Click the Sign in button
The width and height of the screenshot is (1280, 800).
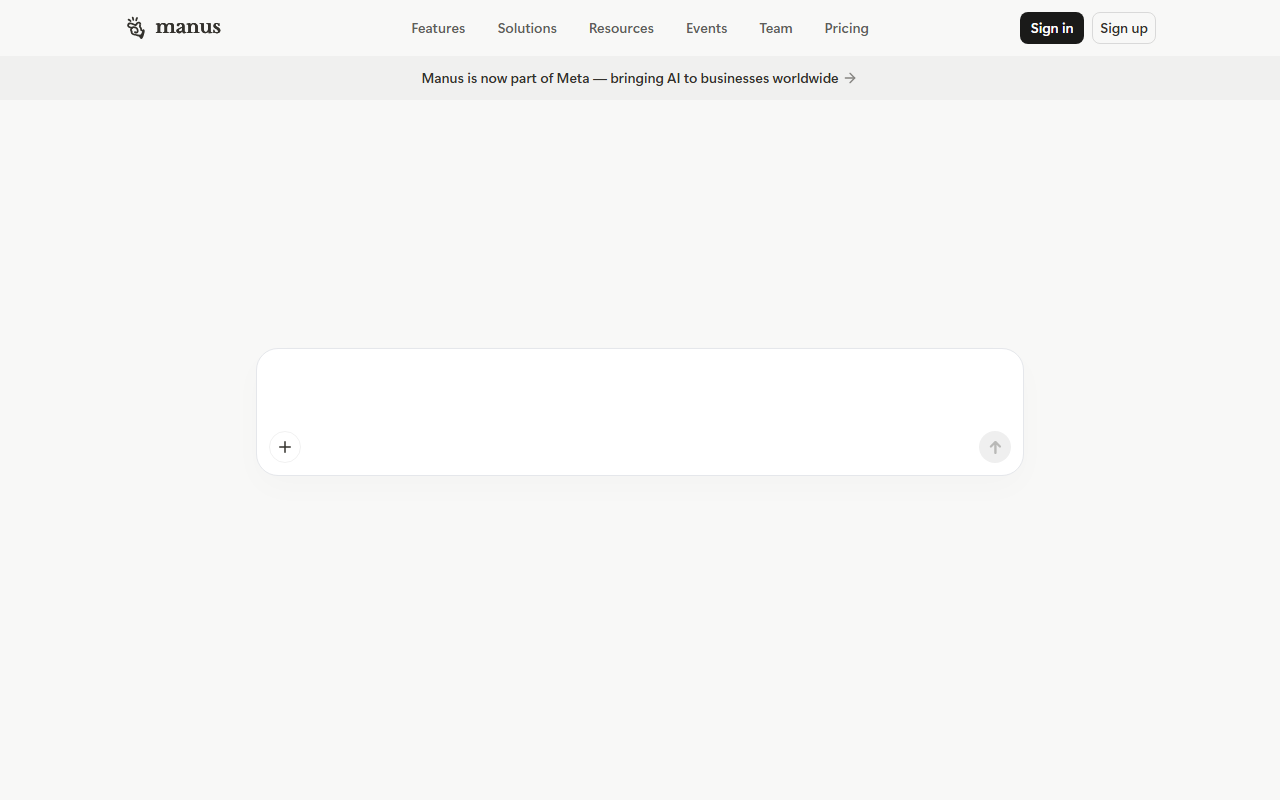[x=1052, y=28]
